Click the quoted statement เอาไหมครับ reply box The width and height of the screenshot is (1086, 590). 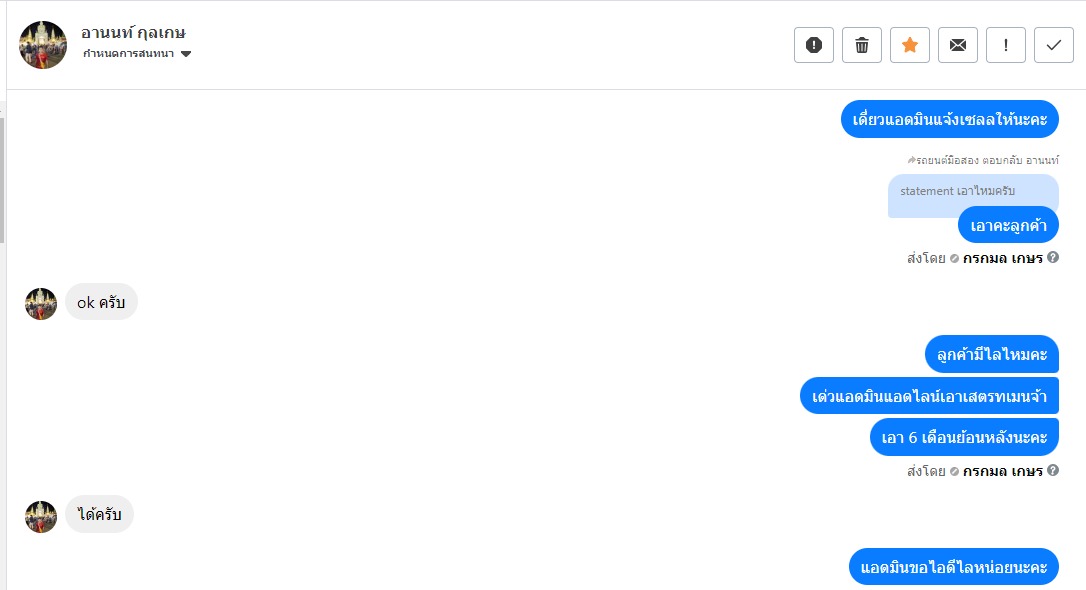click(958, 191)
